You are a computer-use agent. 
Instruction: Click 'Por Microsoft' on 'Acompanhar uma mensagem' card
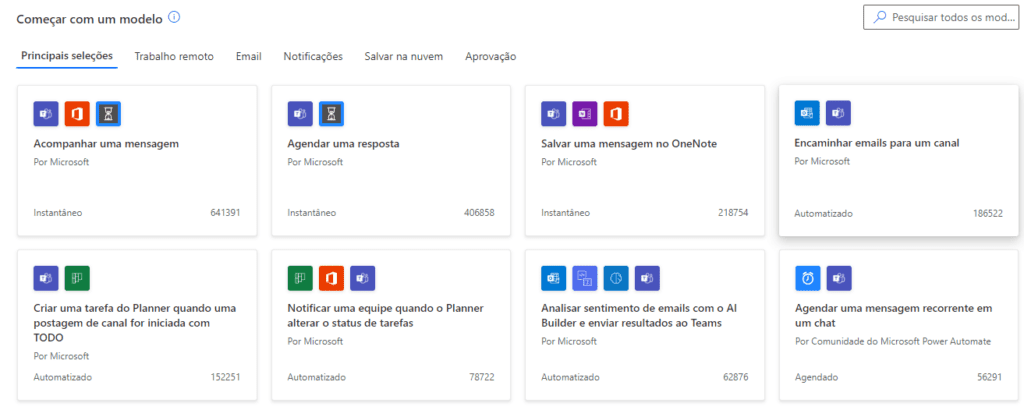[x=61, y=162]
